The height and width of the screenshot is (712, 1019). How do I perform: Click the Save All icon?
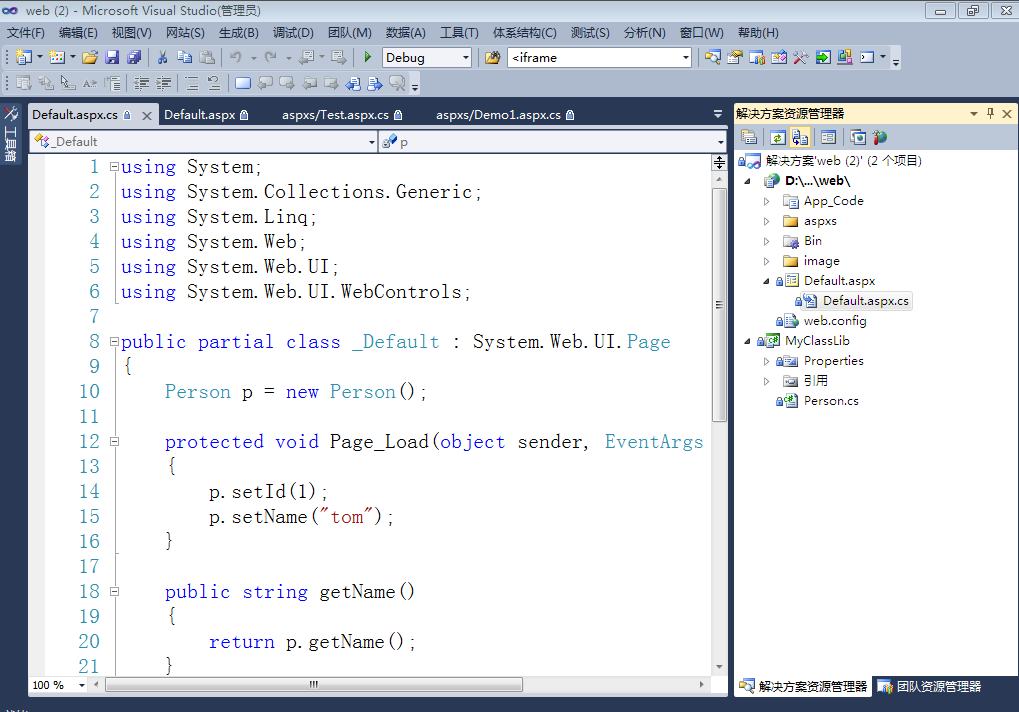(134, 57)
